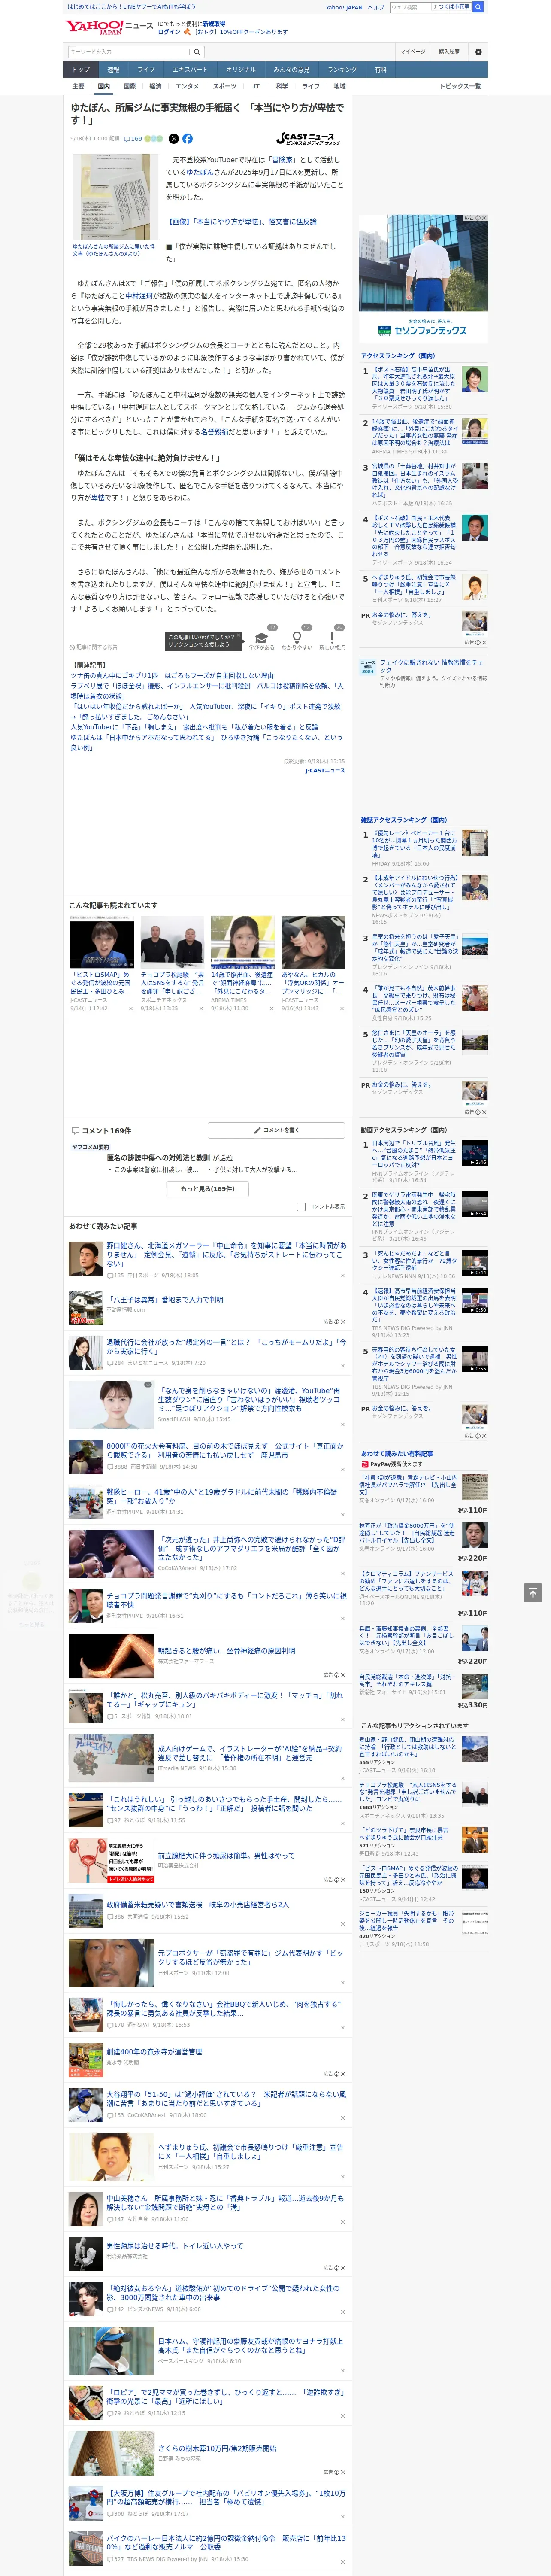This screenshot has width=551, height=2576.
Task: Click pencil コメントを書く button
Action: 276,1130
